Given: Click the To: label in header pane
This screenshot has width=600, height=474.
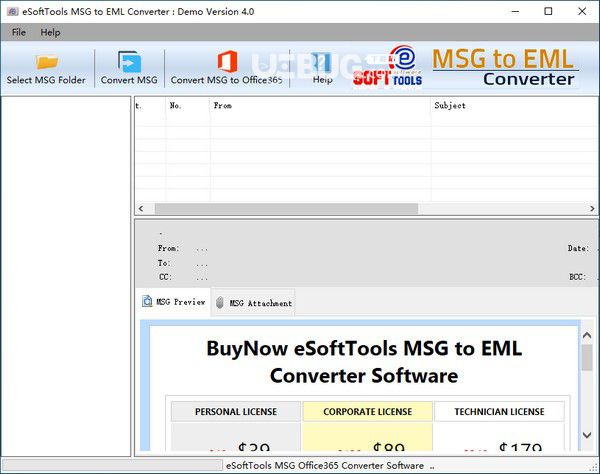Looking at the screenshot, I should point(164,263).
